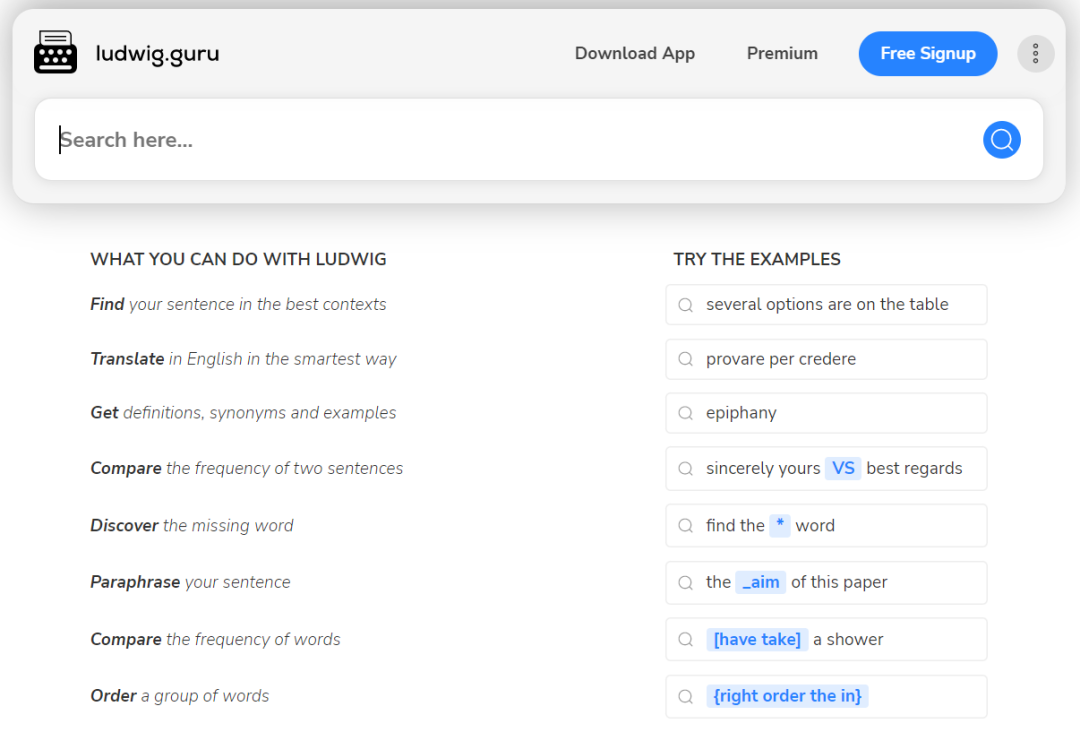This screenshot has width=1080, height=732.
Task: Click the '{right order the in}' tag
Action: 787,696
